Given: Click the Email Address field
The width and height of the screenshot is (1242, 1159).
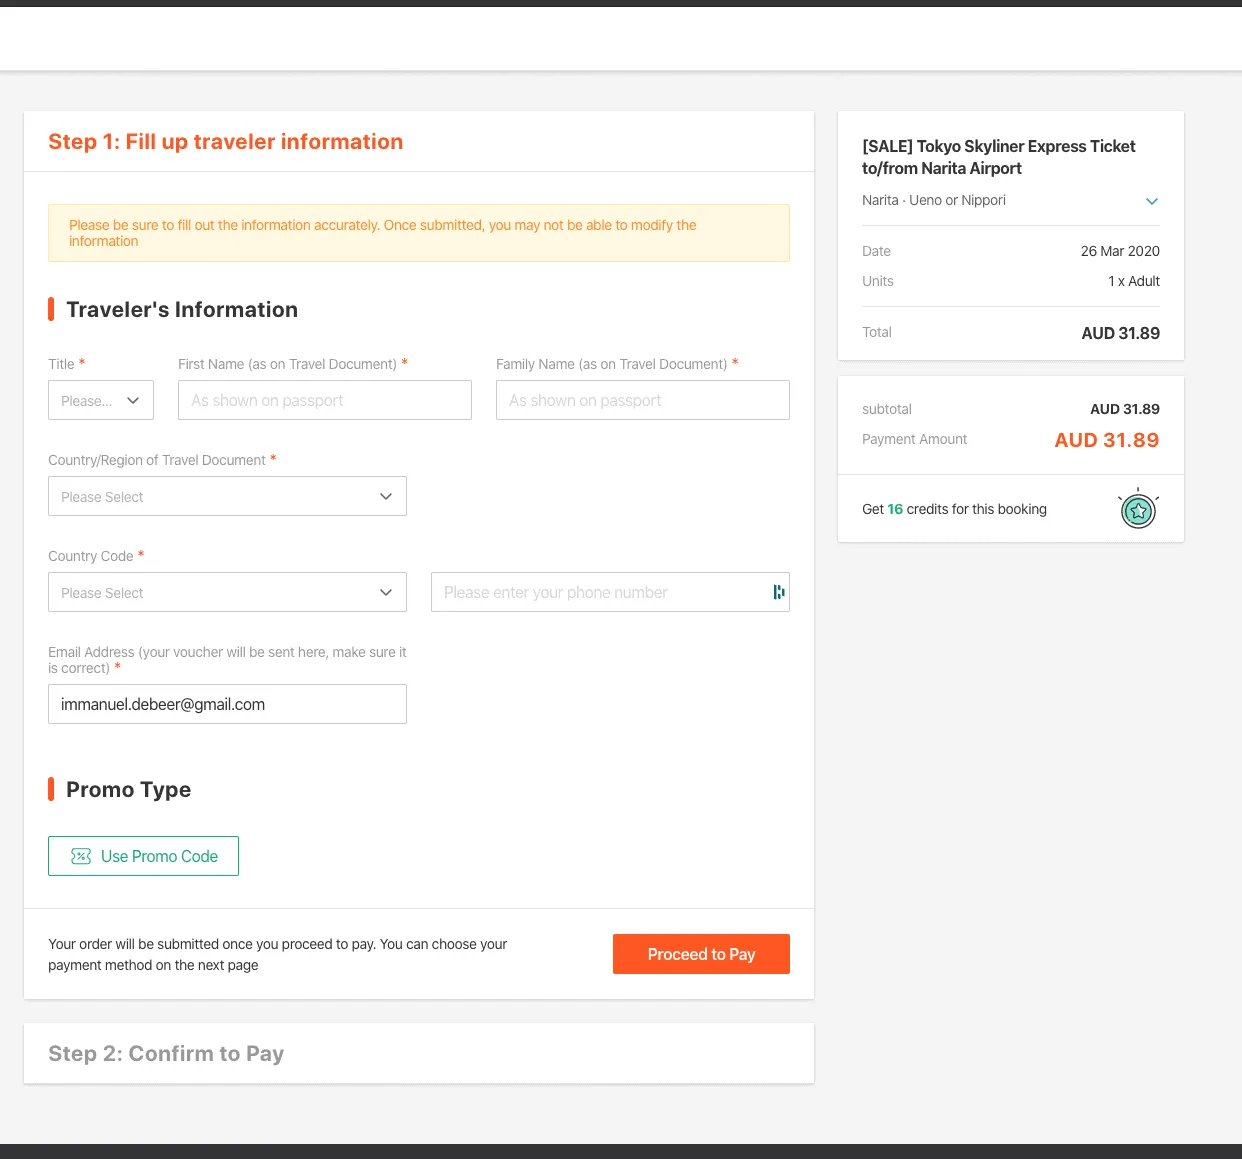Looking at the screenshot, I should click(x=227, y=704).
